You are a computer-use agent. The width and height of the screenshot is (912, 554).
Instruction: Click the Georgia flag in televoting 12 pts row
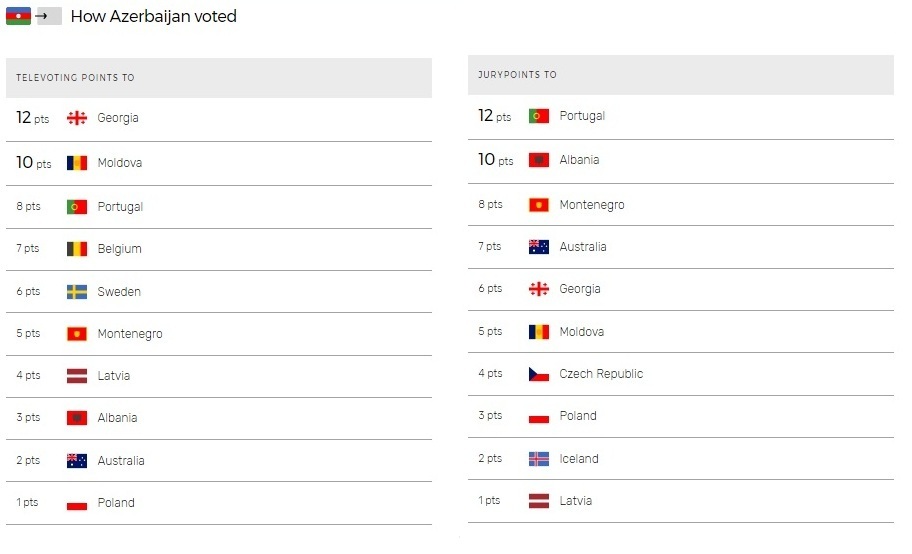(x=77, y=118)
